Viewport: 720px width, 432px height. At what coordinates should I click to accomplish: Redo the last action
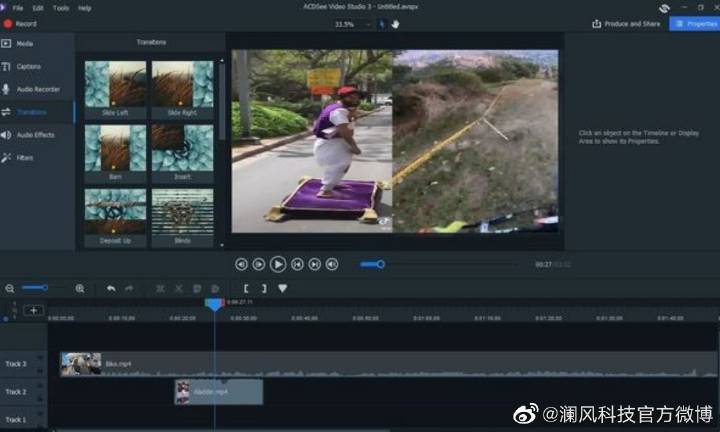click(x=129, y=288)
